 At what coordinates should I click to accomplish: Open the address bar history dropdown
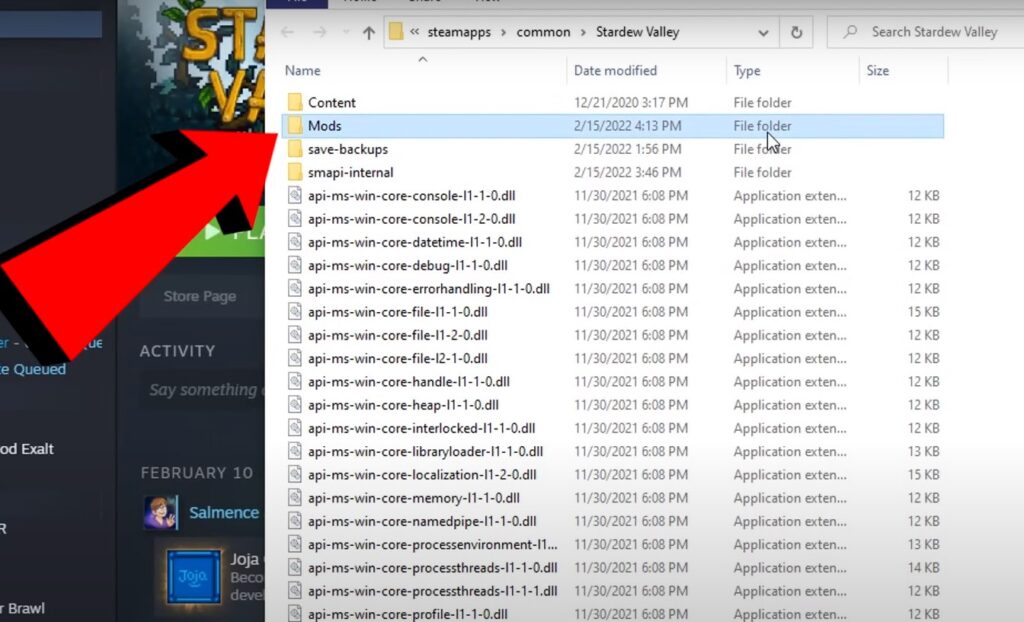coord(765,32)
